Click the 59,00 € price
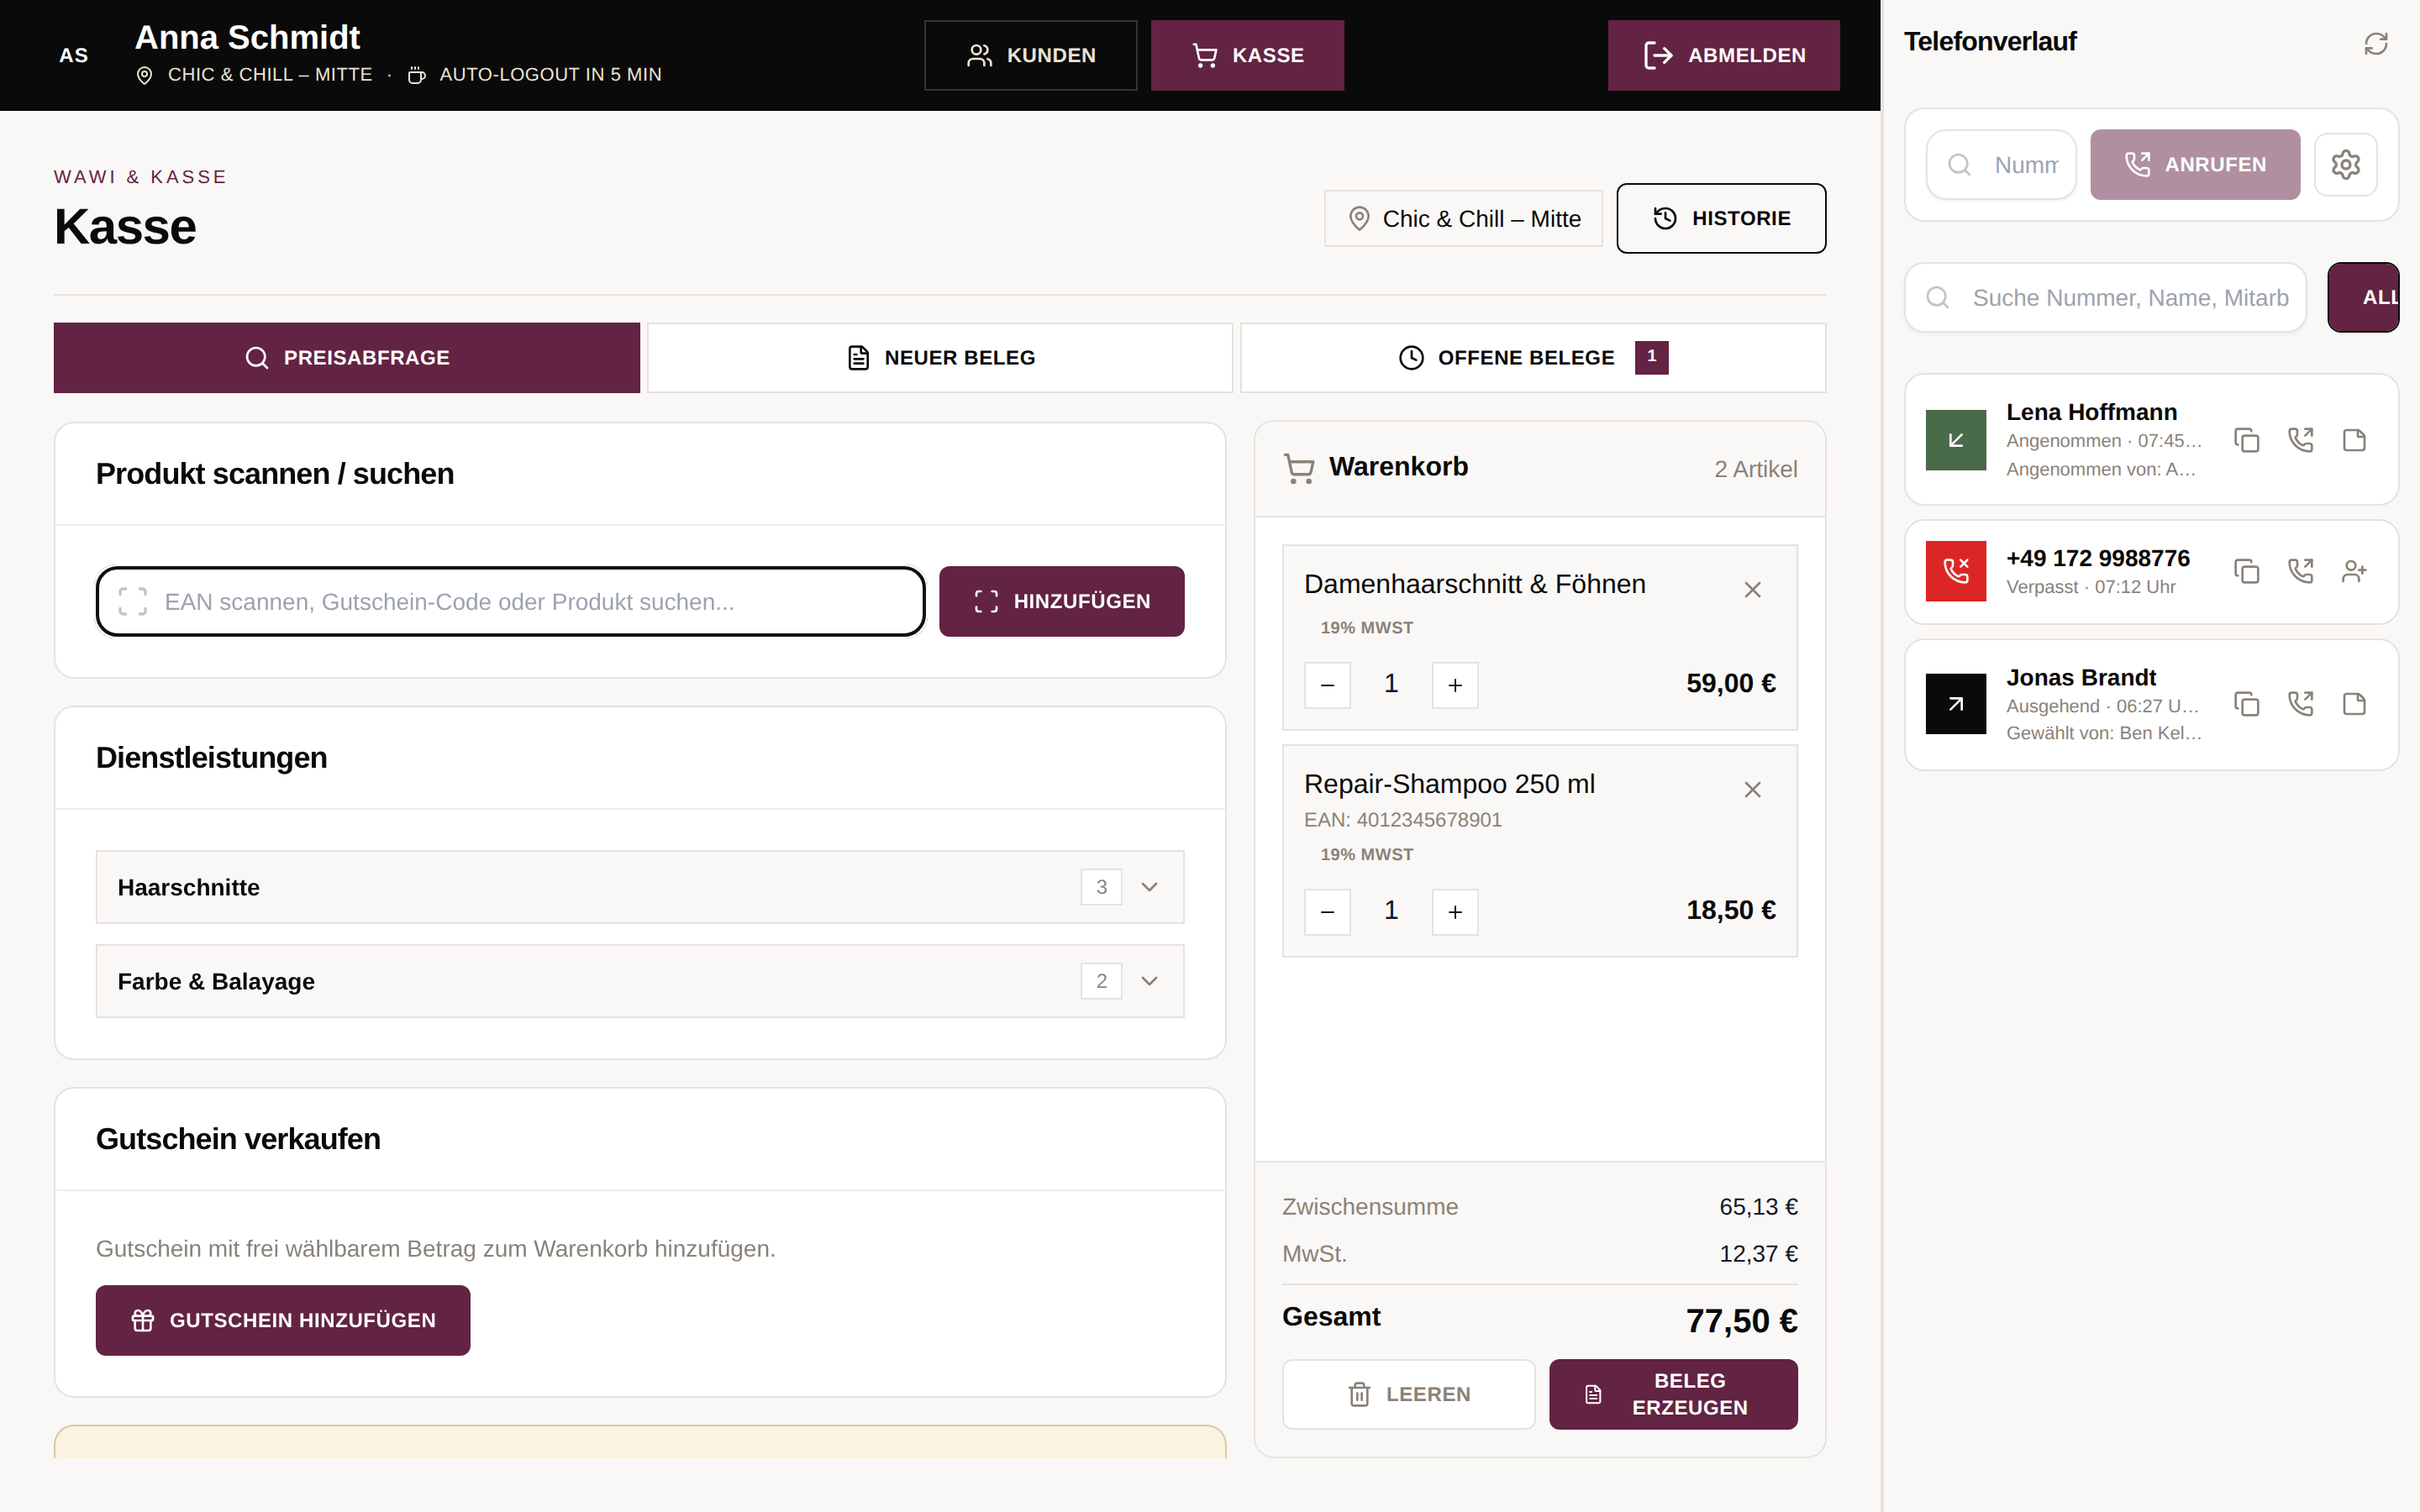This screenshot has height=1512, width=2420. click(1731, 684)
